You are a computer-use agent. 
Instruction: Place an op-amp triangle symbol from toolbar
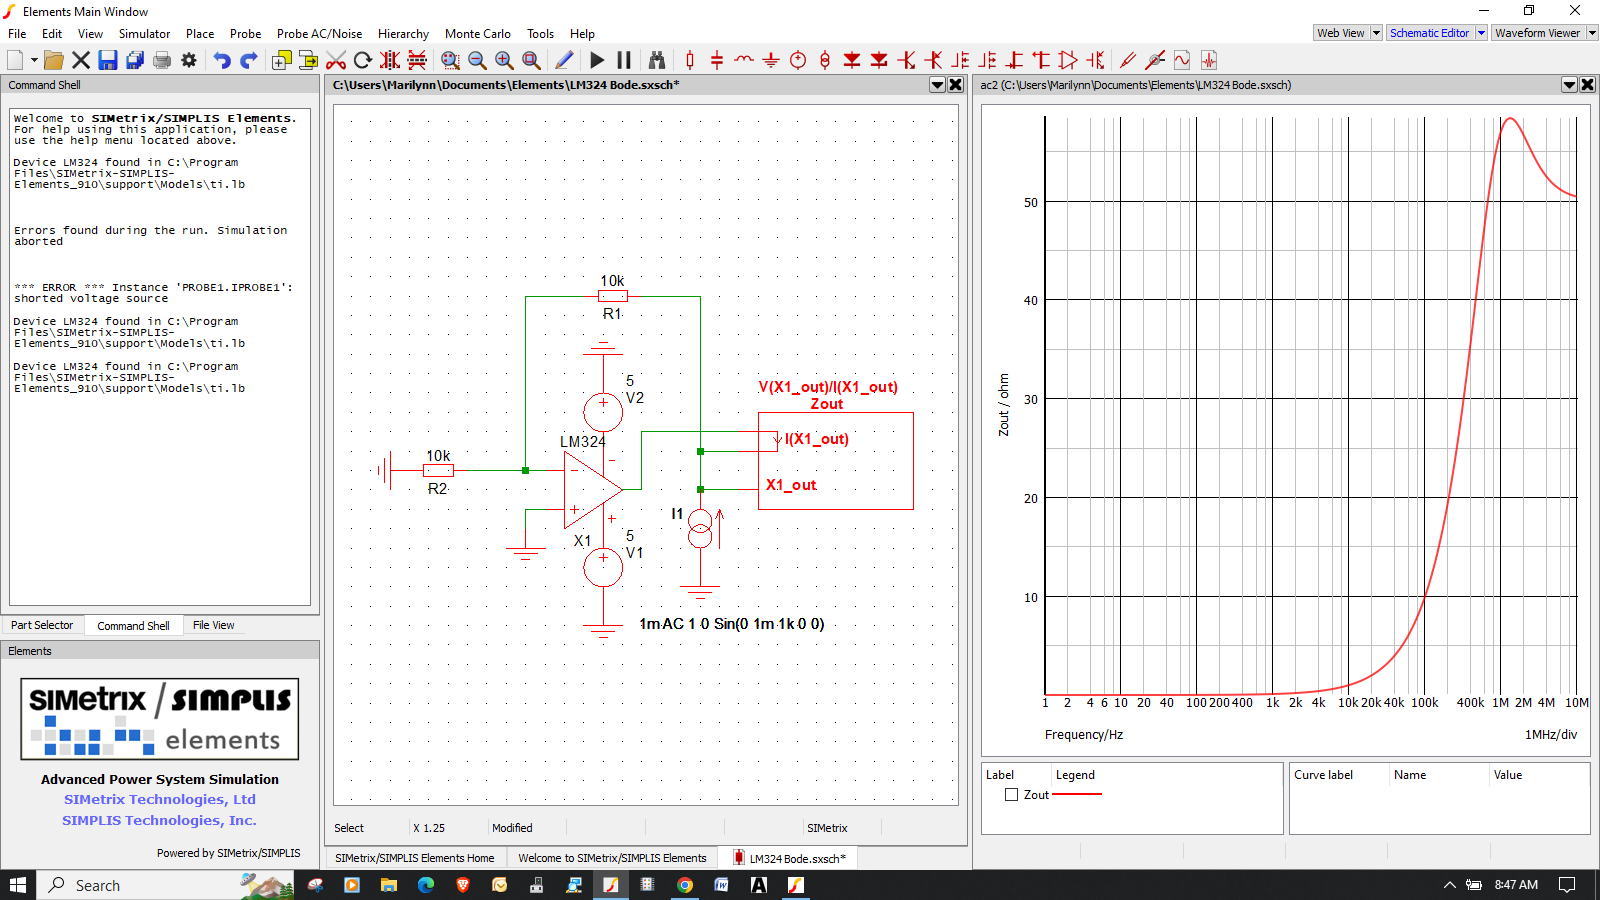(x=1068, y=60)
